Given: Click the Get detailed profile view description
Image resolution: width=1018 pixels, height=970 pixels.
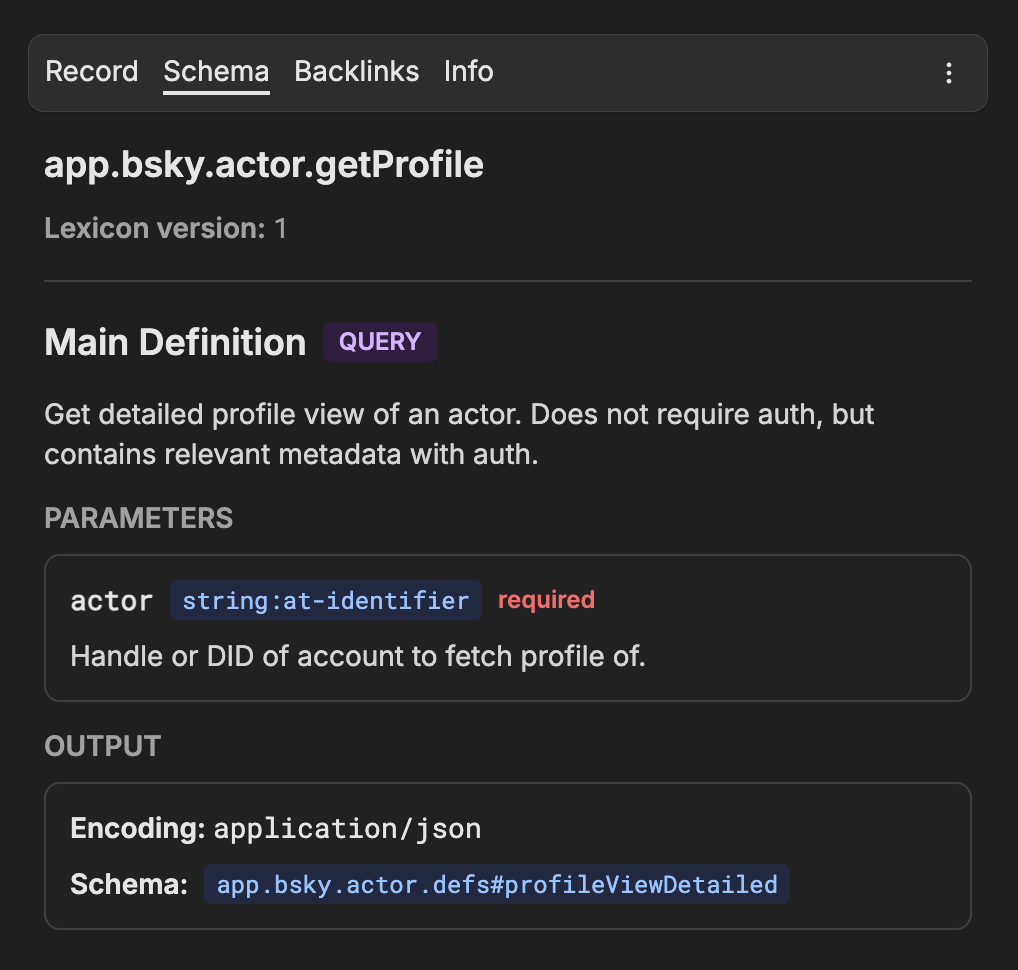Looking at the screenshot, I should [459, 434].
